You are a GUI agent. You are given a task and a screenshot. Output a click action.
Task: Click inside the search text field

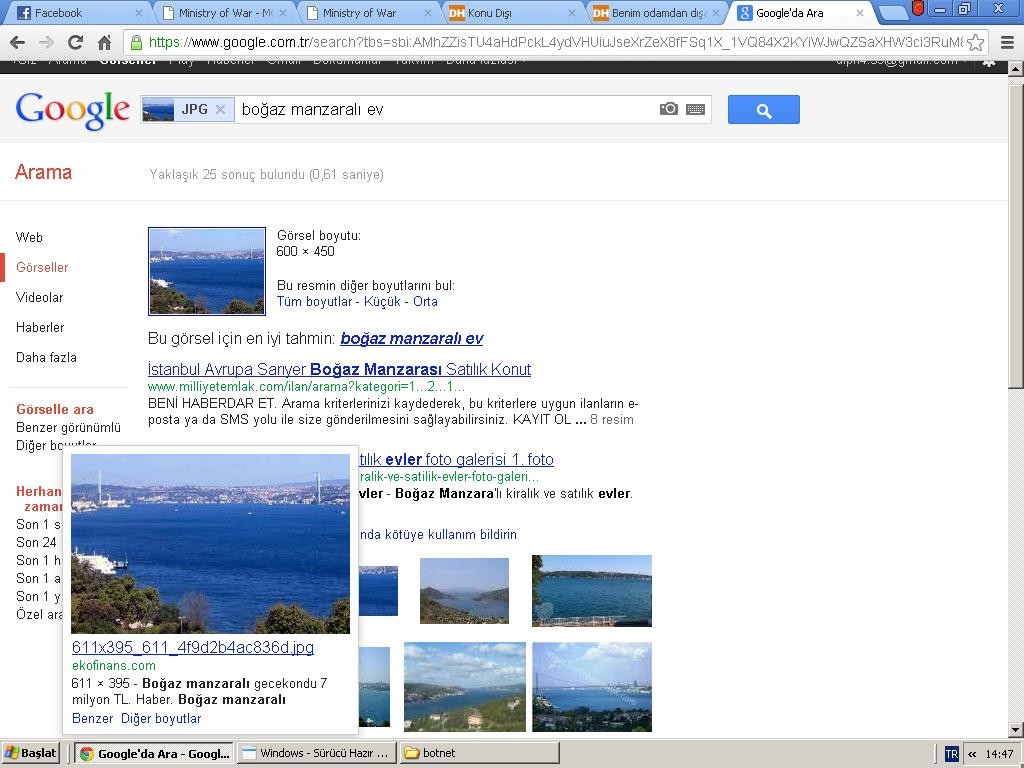pyautogui.click(x=440, y=109)
